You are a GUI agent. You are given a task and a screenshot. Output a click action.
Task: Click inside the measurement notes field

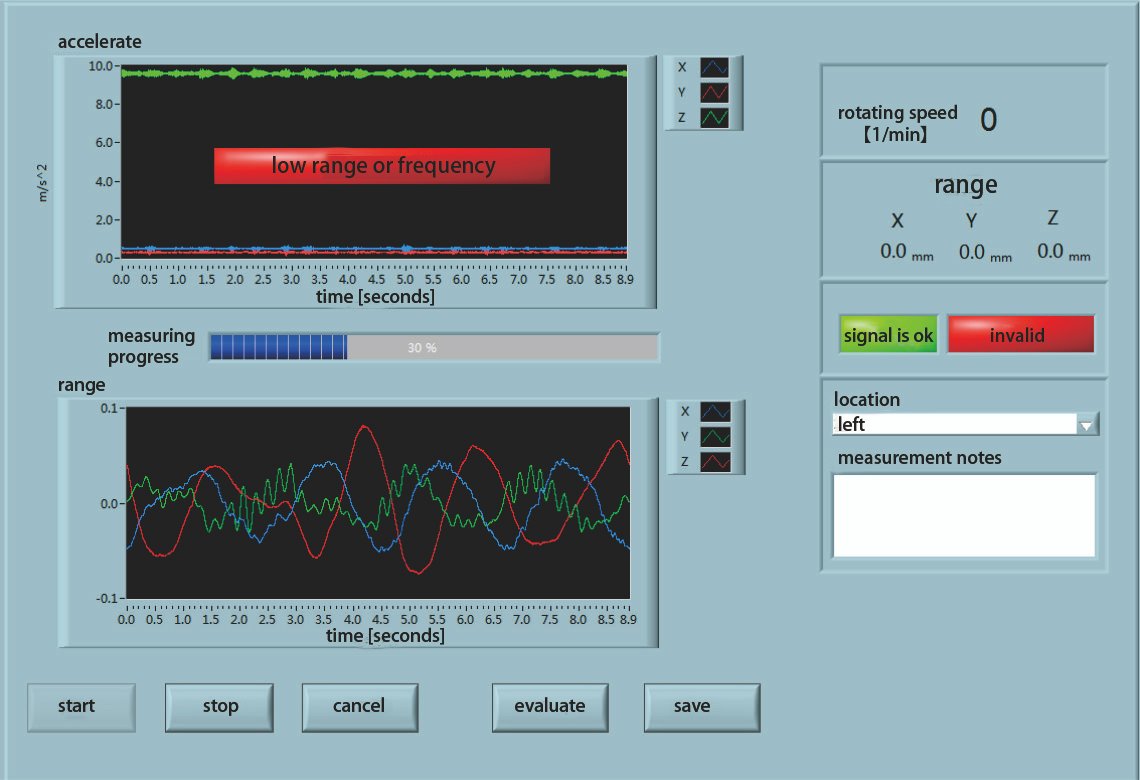coord(963,514)
